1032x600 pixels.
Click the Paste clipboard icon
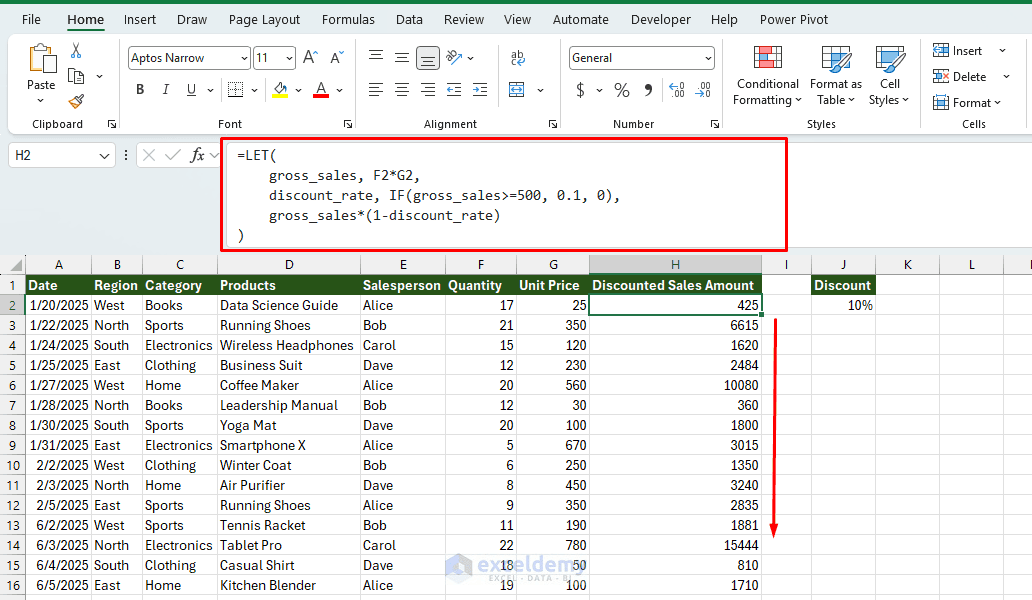pyautogui.click(x=41, y=59)
